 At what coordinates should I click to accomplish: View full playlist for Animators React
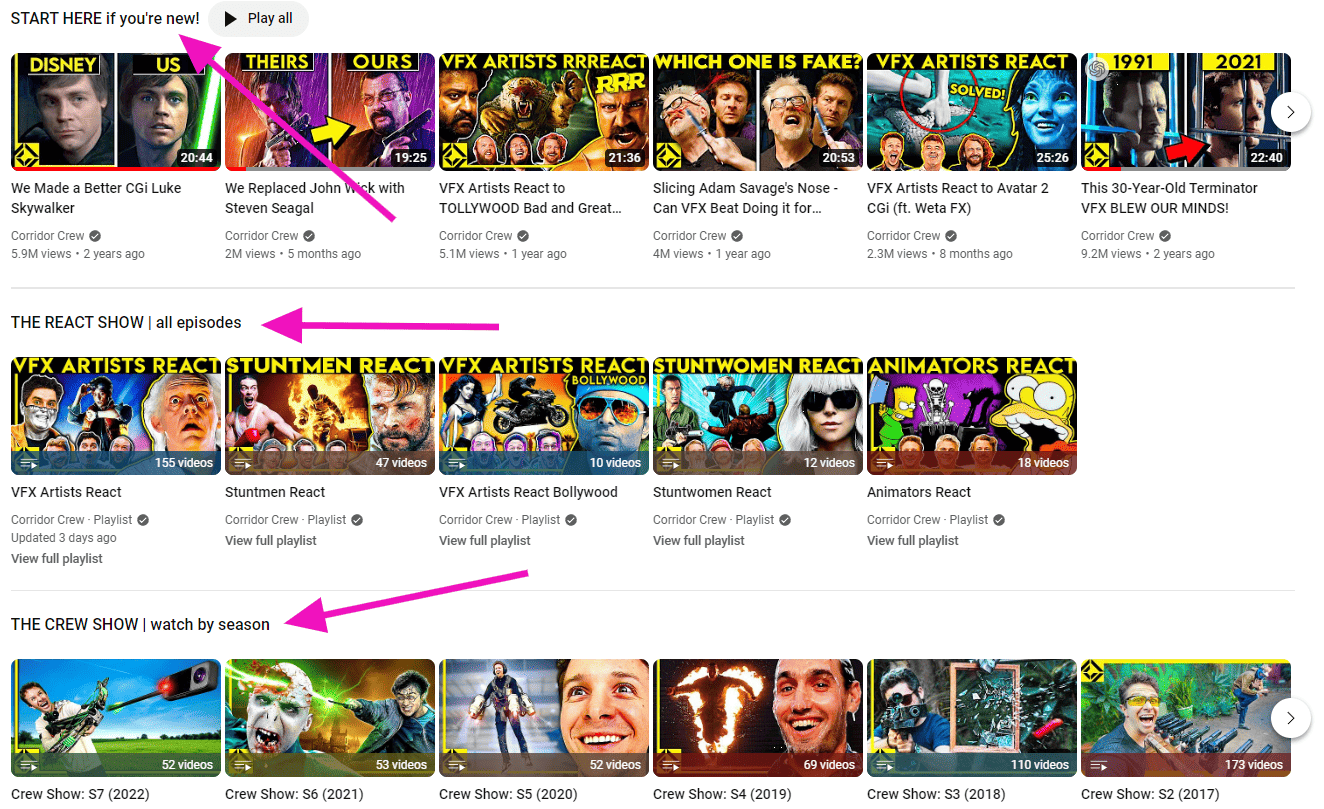[x=913, y=541]
